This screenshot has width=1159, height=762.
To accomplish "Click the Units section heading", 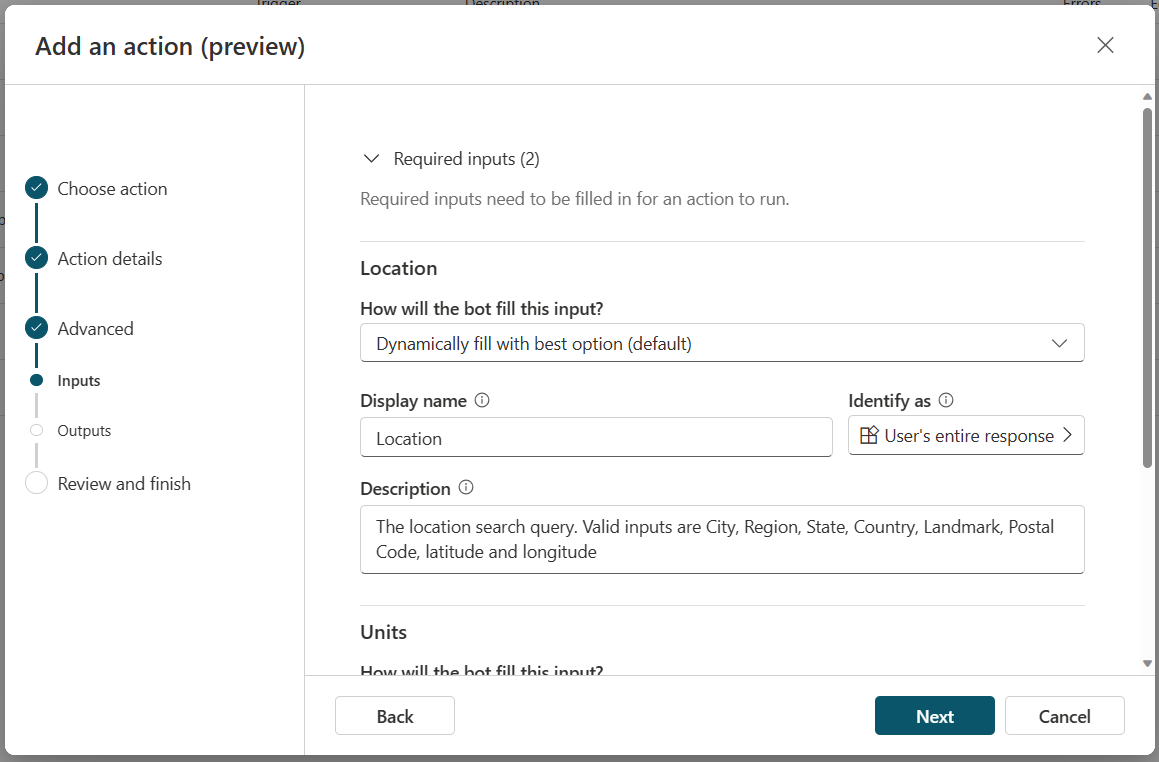I will click(384, 632).
